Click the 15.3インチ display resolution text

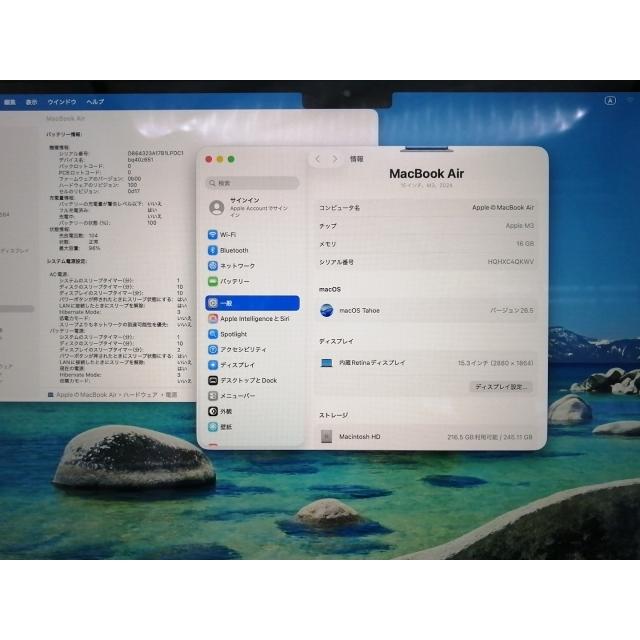pos(495,363)
